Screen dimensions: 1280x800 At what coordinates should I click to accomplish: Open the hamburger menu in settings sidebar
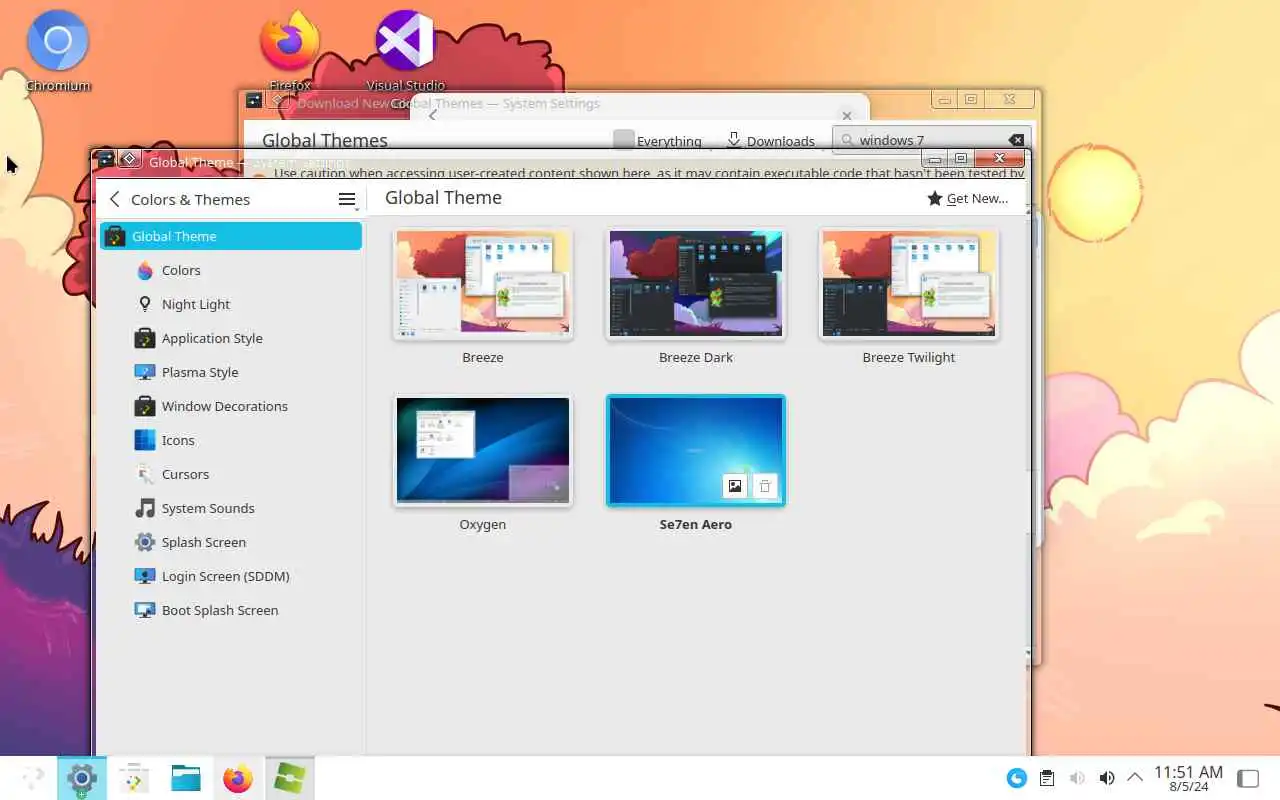[347, 199]
